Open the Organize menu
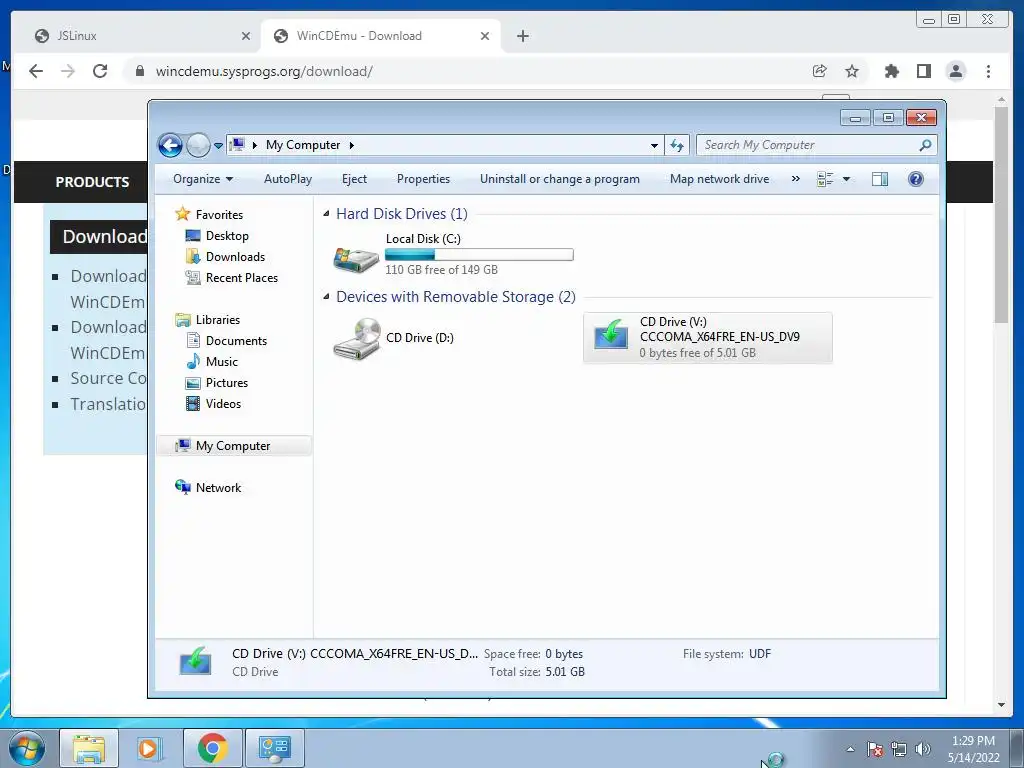This screenshot has width=1024, height=768. [202, 179]
